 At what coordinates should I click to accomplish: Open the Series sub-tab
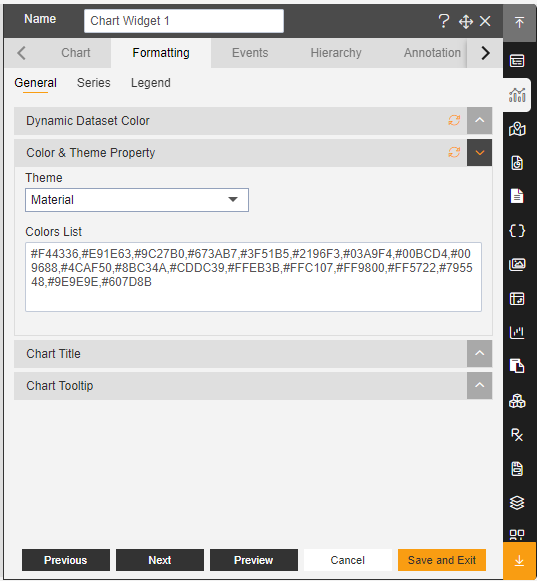[93, 83]
